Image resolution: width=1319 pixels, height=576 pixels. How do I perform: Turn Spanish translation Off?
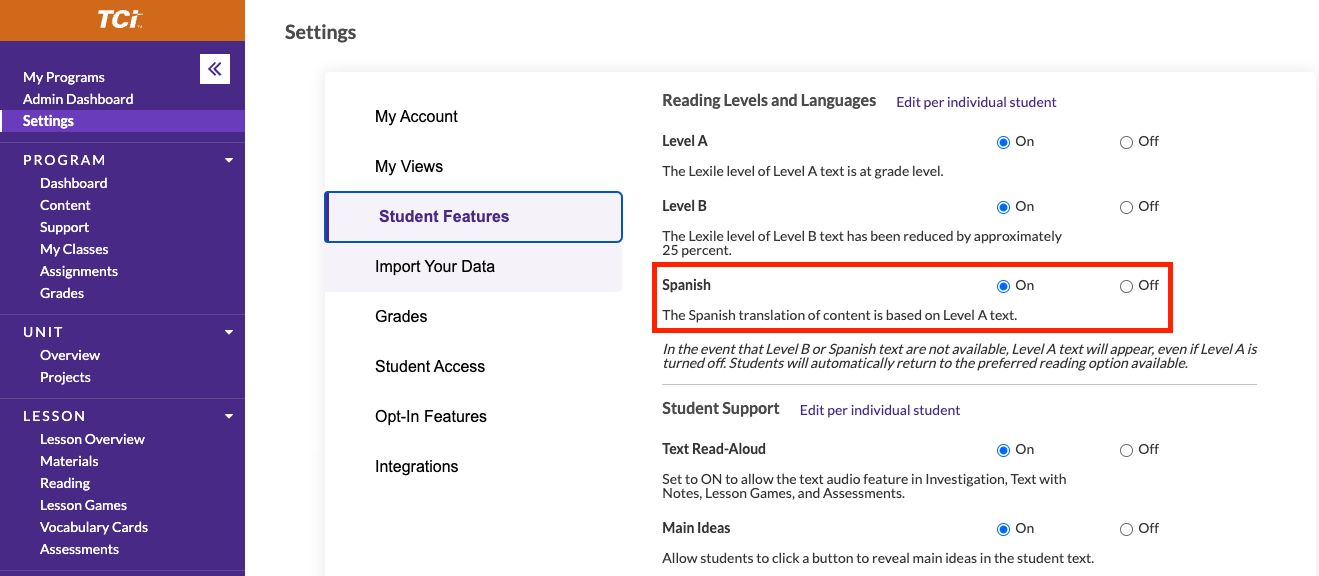(x=1125, y=285)
